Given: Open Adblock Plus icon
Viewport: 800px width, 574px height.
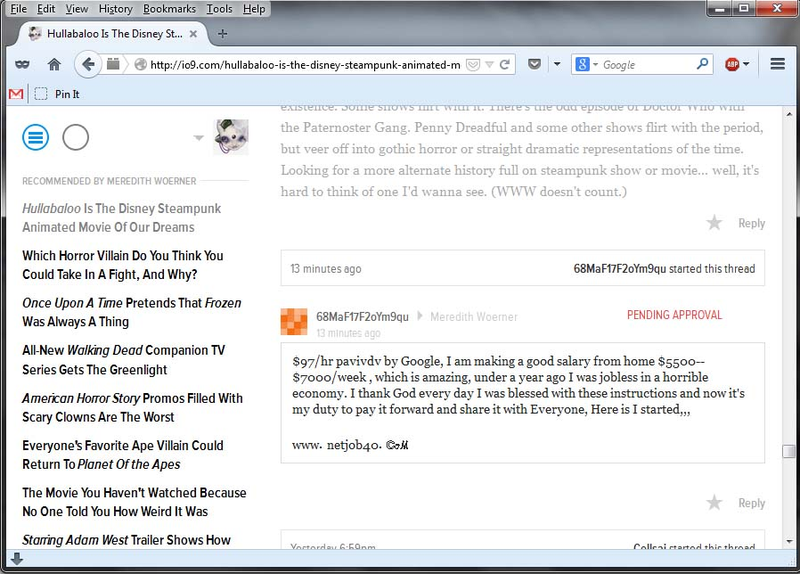Looking at the screenshot, I should click(x=732, y=64).
